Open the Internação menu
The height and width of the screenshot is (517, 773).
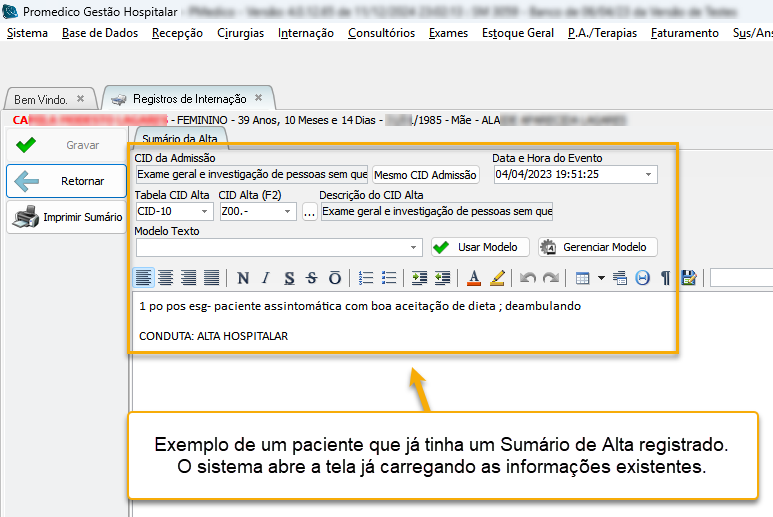point(306,33)
